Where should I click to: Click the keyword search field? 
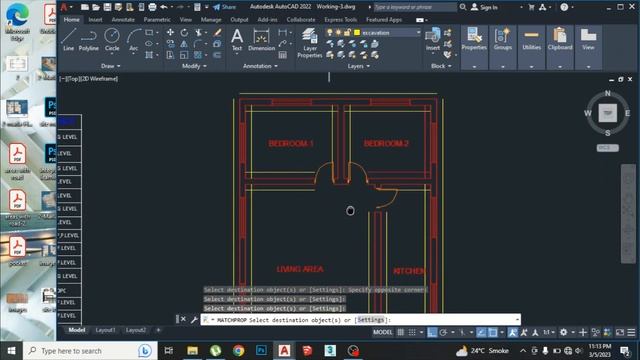[415, 7]
